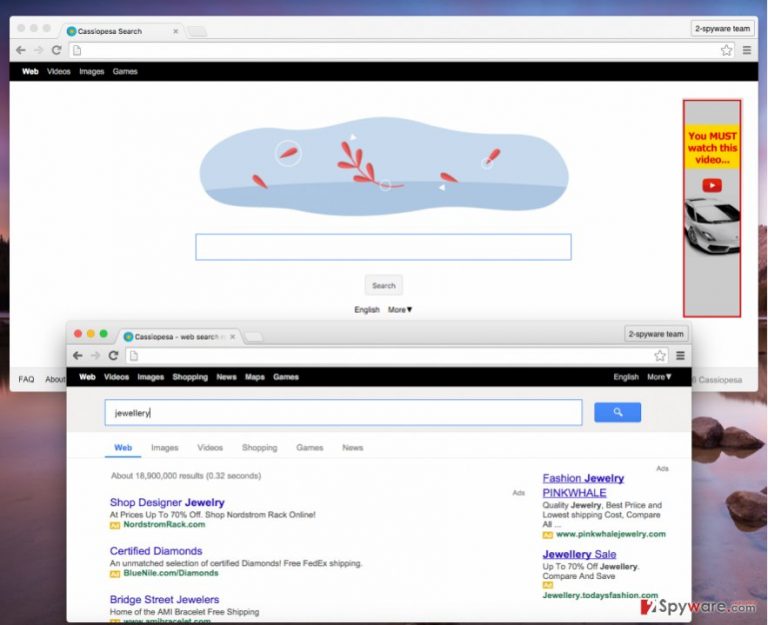Expand More dropdown in front window black bar
This screenshot has height=625, width=768.
click(x=659, y=377)
